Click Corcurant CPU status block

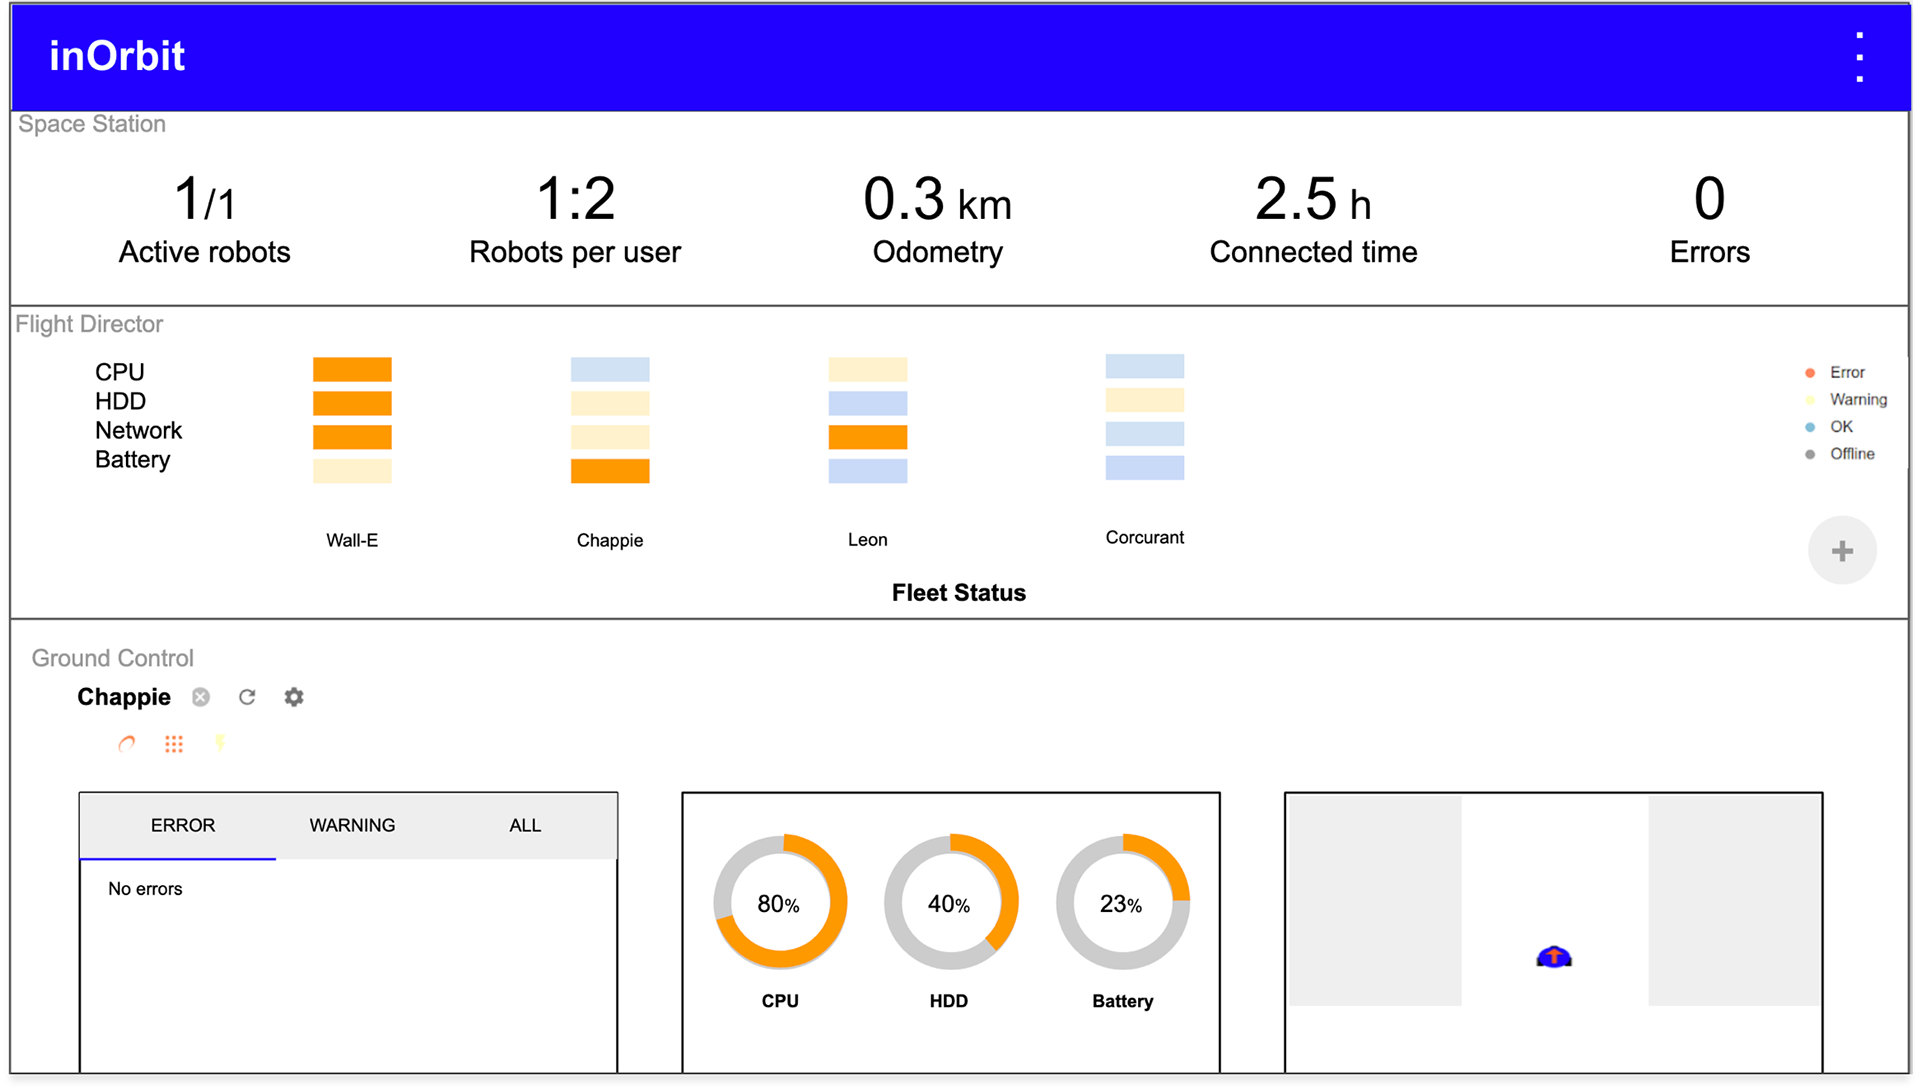[1145, 366]
